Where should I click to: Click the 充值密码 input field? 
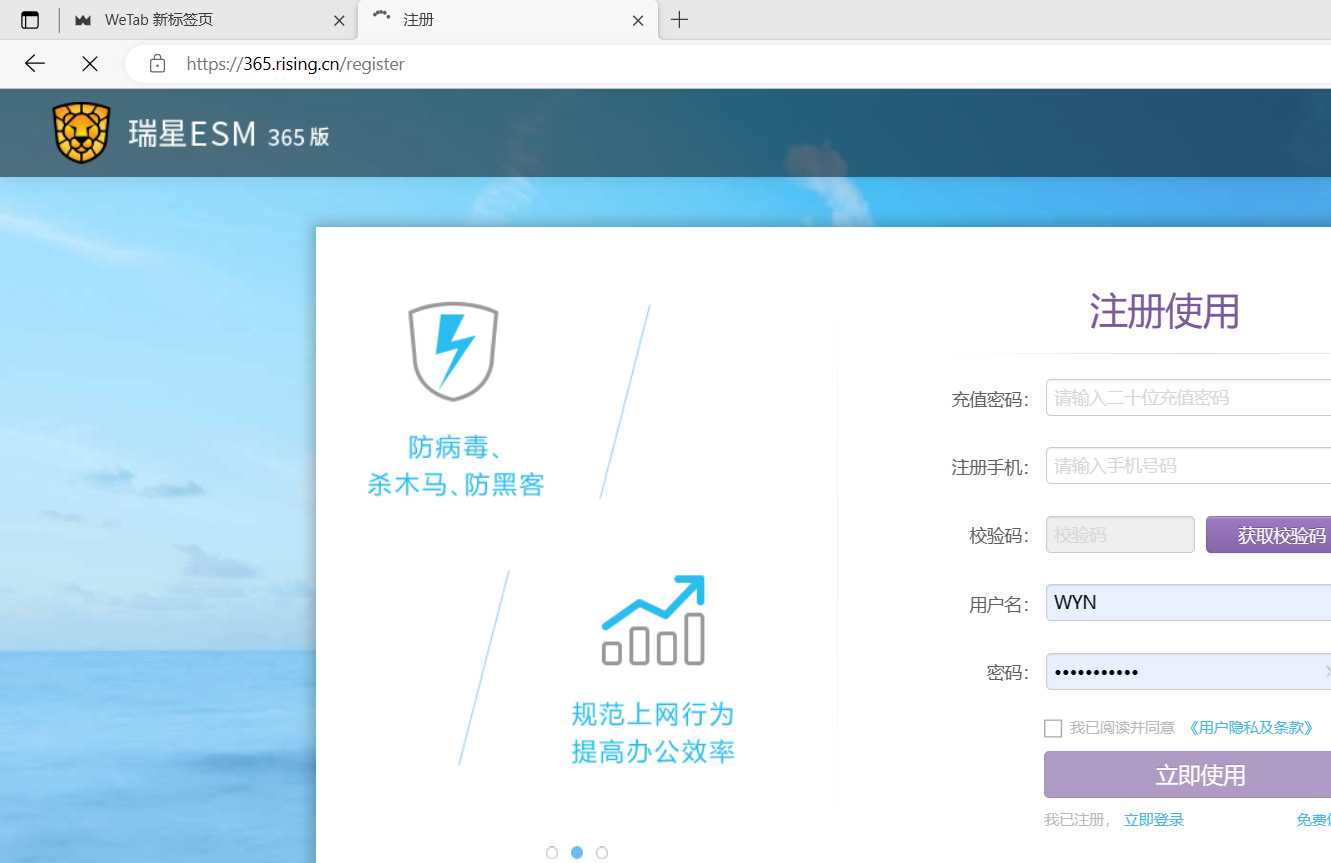1188,398
